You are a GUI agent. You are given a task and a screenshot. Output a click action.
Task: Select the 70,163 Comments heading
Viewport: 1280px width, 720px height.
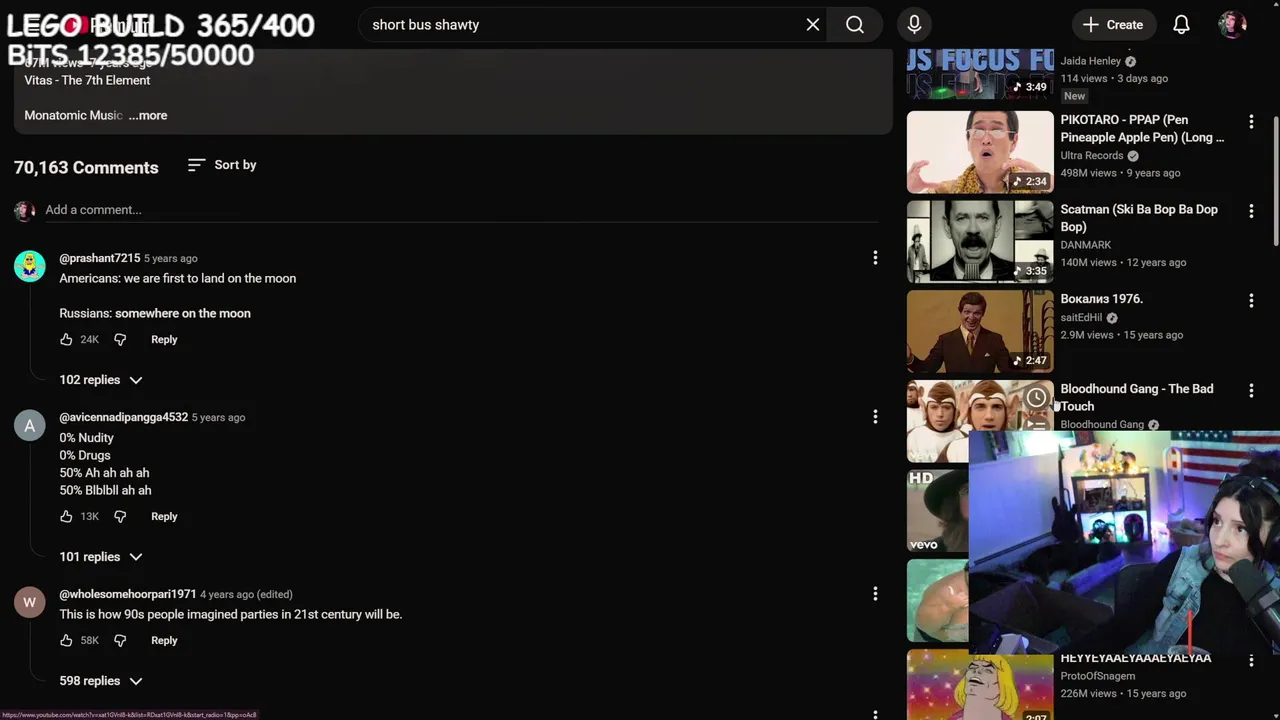[x=86, y=167]
